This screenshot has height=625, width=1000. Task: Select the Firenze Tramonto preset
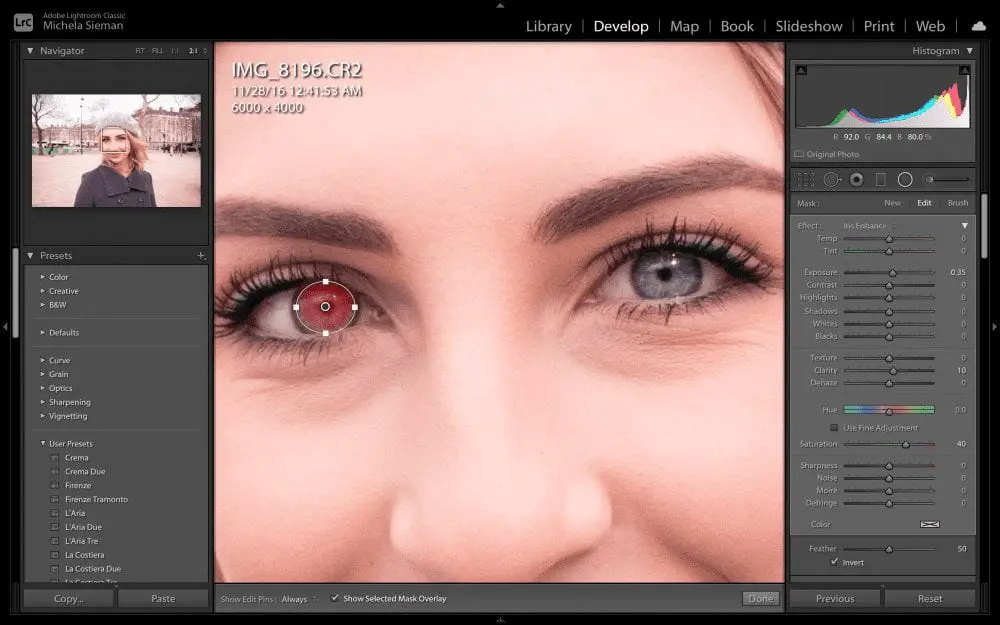coord(96,499)
